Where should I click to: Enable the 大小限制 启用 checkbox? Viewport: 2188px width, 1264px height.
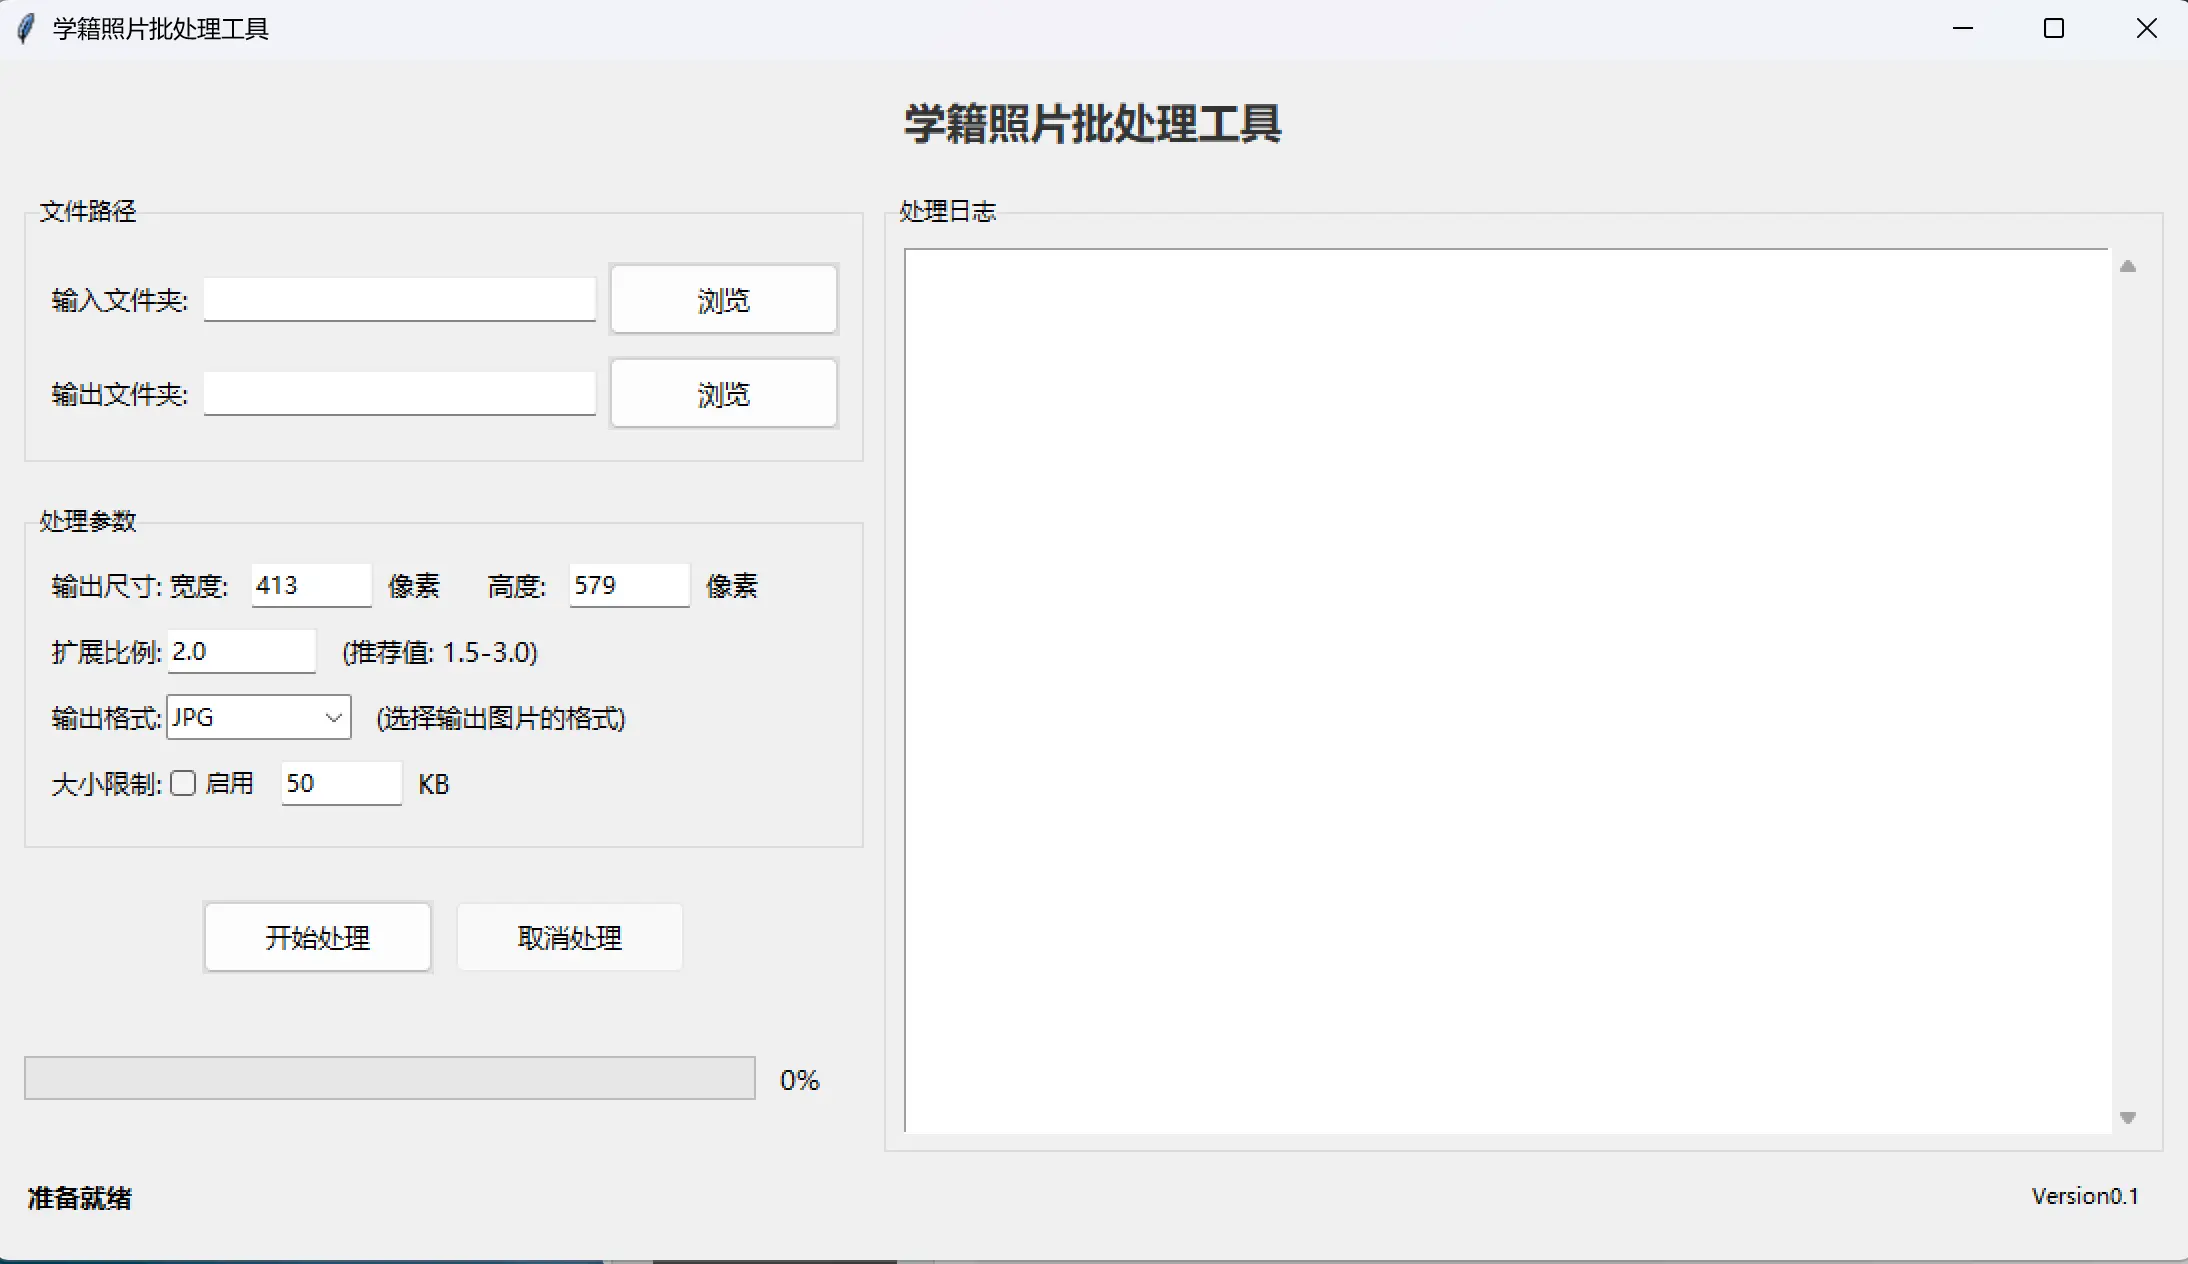coord(183,783)
